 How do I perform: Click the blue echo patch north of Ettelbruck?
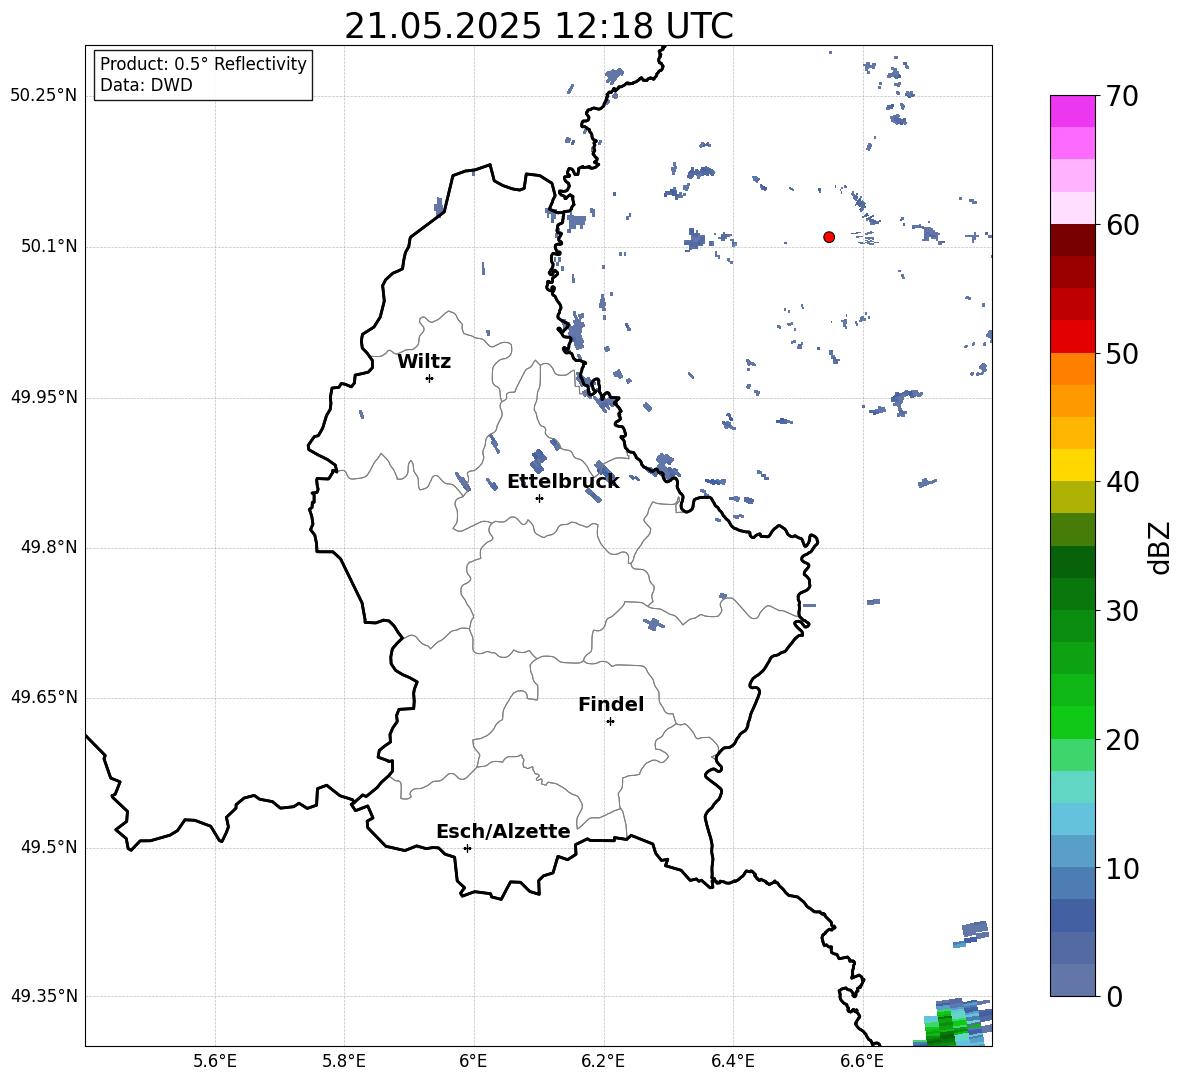pyautogui.click(x=538, y=459)
